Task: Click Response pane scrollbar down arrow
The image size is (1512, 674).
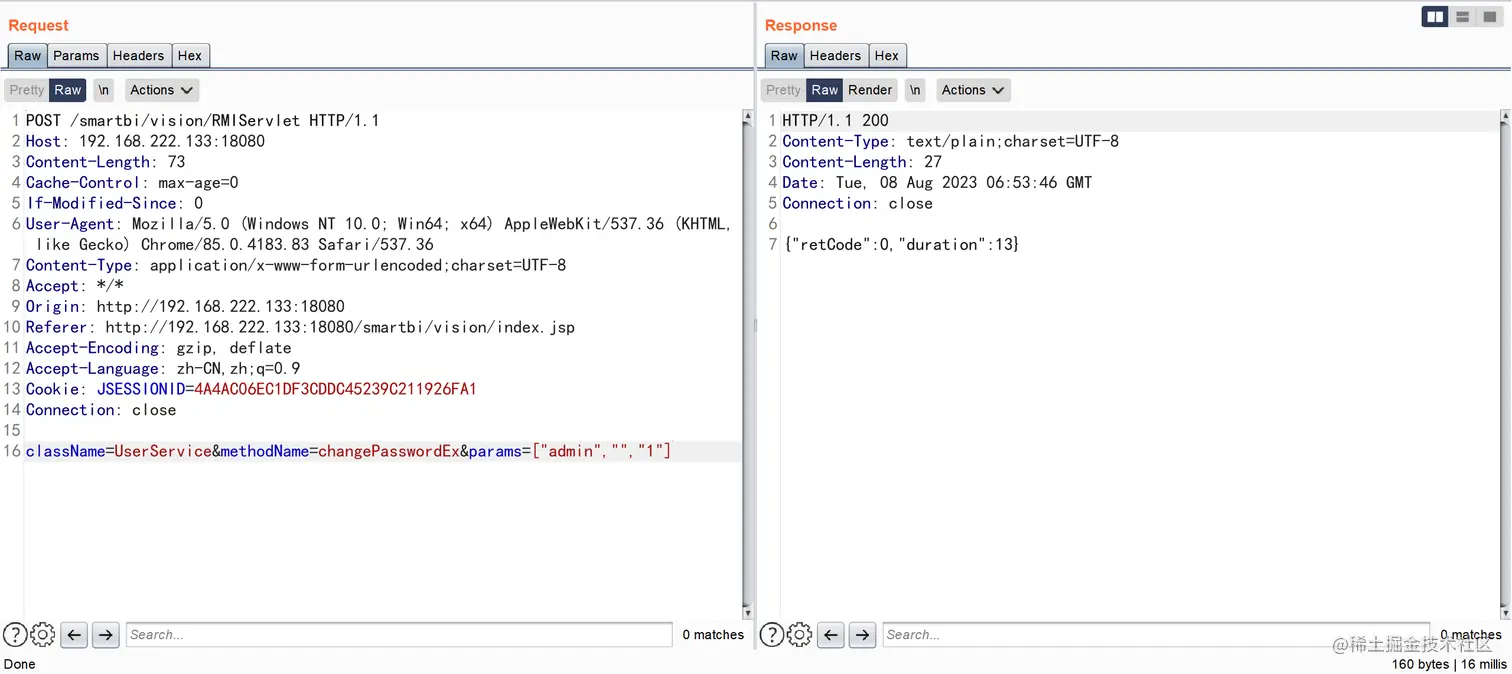Action: (1504, 611)
